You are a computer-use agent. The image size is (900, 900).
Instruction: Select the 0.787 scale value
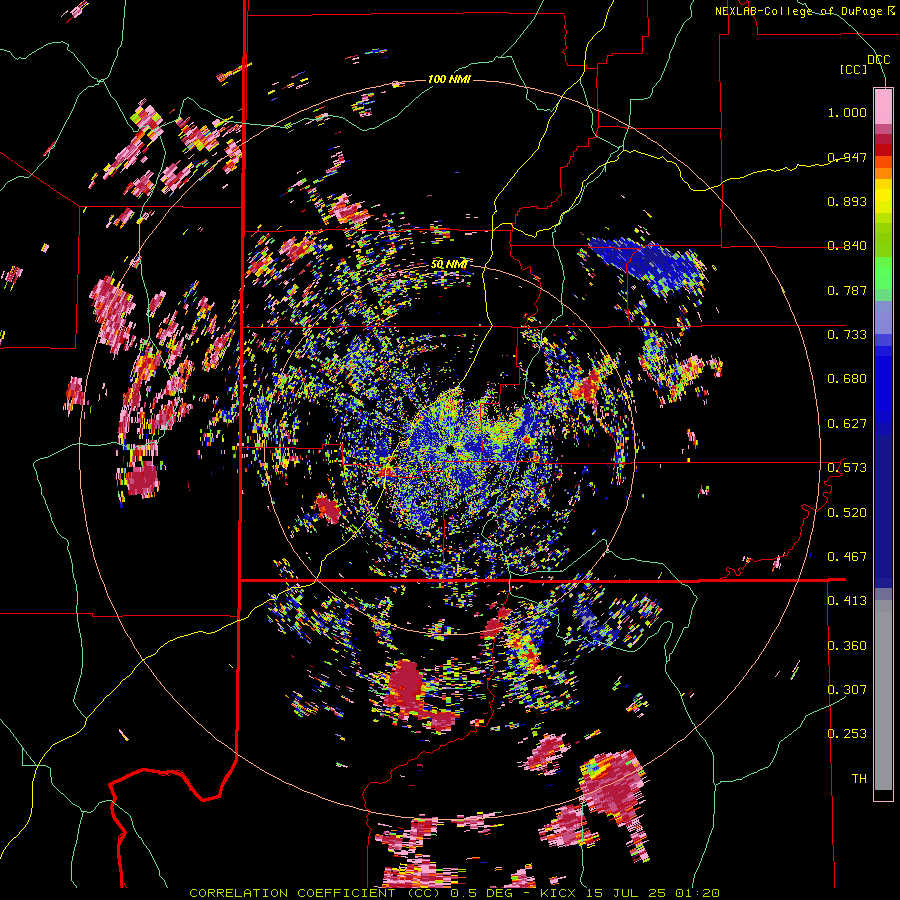tap(847, 290)
